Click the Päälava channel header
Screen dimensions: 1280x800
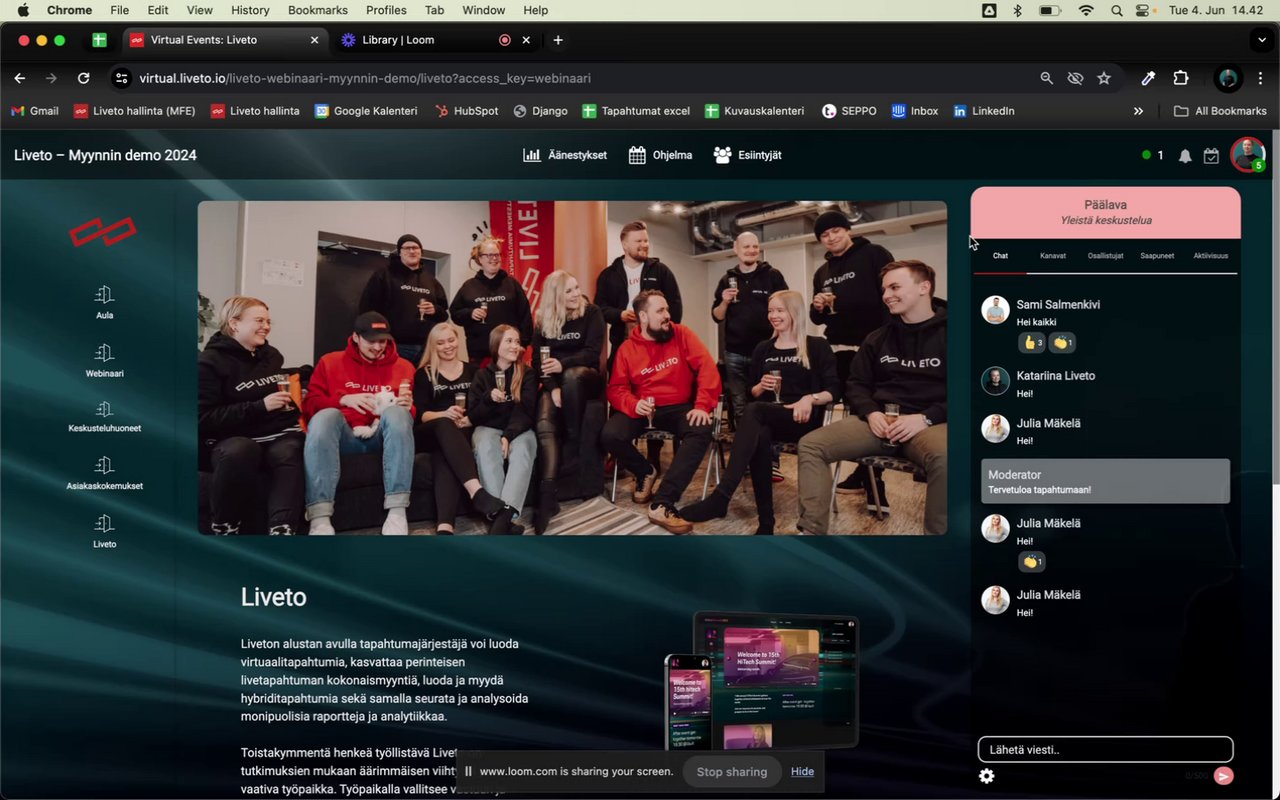coord(1105,212)
